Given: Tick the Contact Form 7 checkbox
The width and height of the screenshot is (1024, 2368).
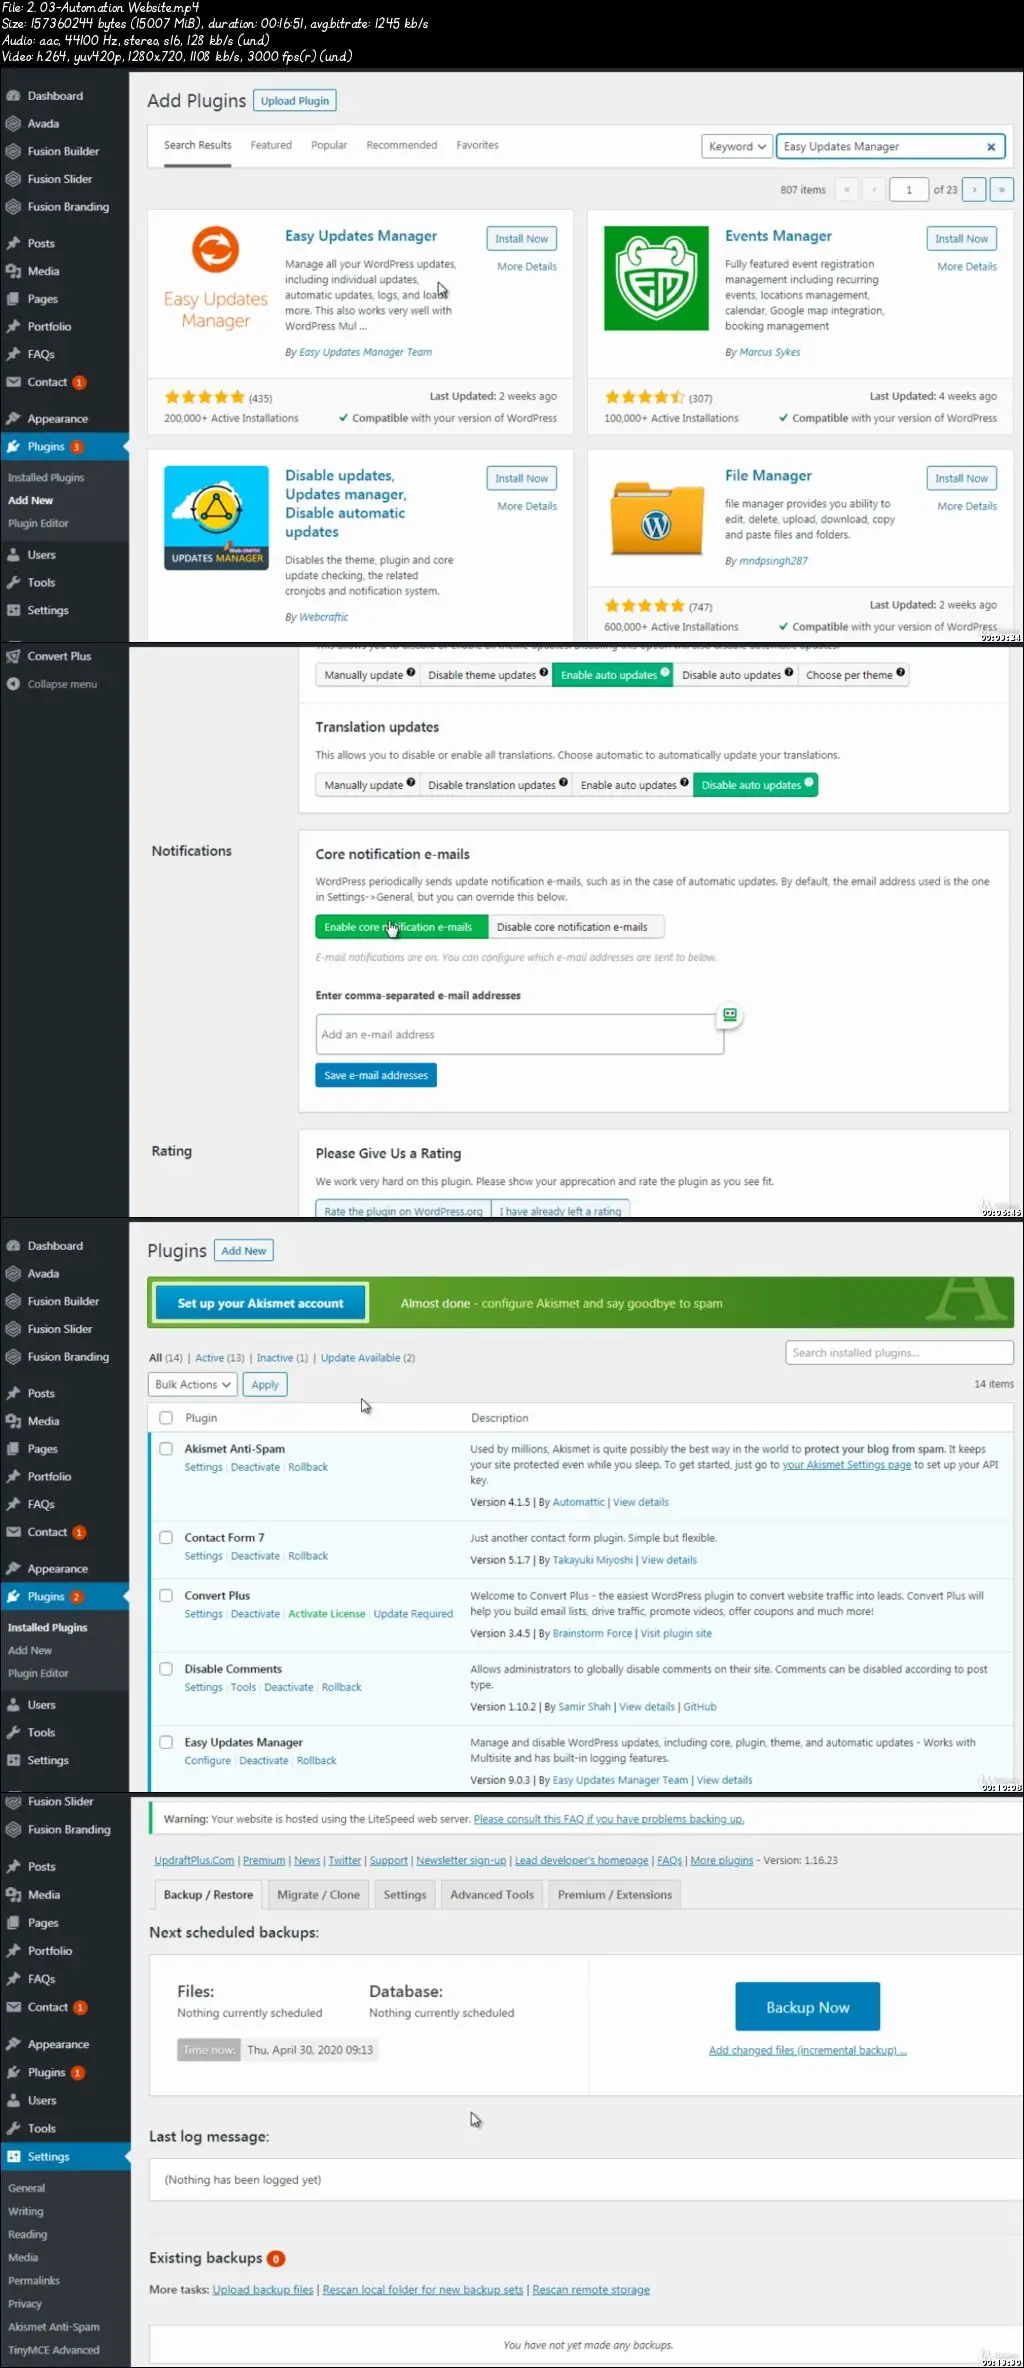Looking at the screenshot, I should (166, 1538).
